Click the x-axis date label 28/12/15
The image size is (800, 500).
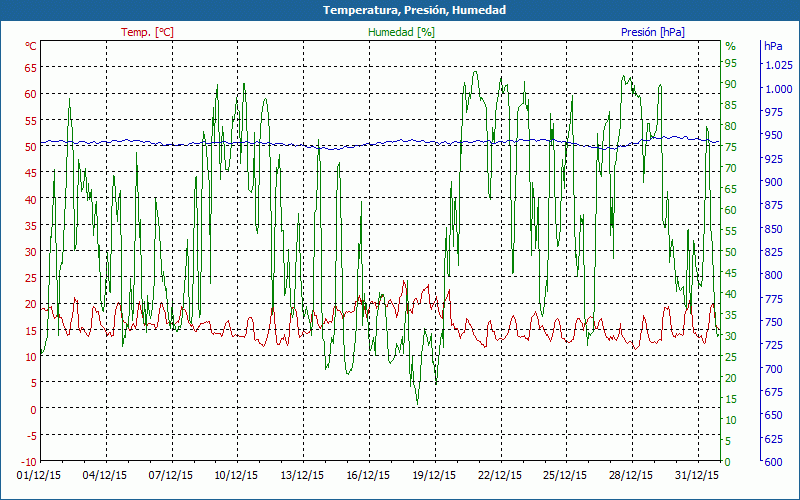pyautogui.click(x=631, y=475)
